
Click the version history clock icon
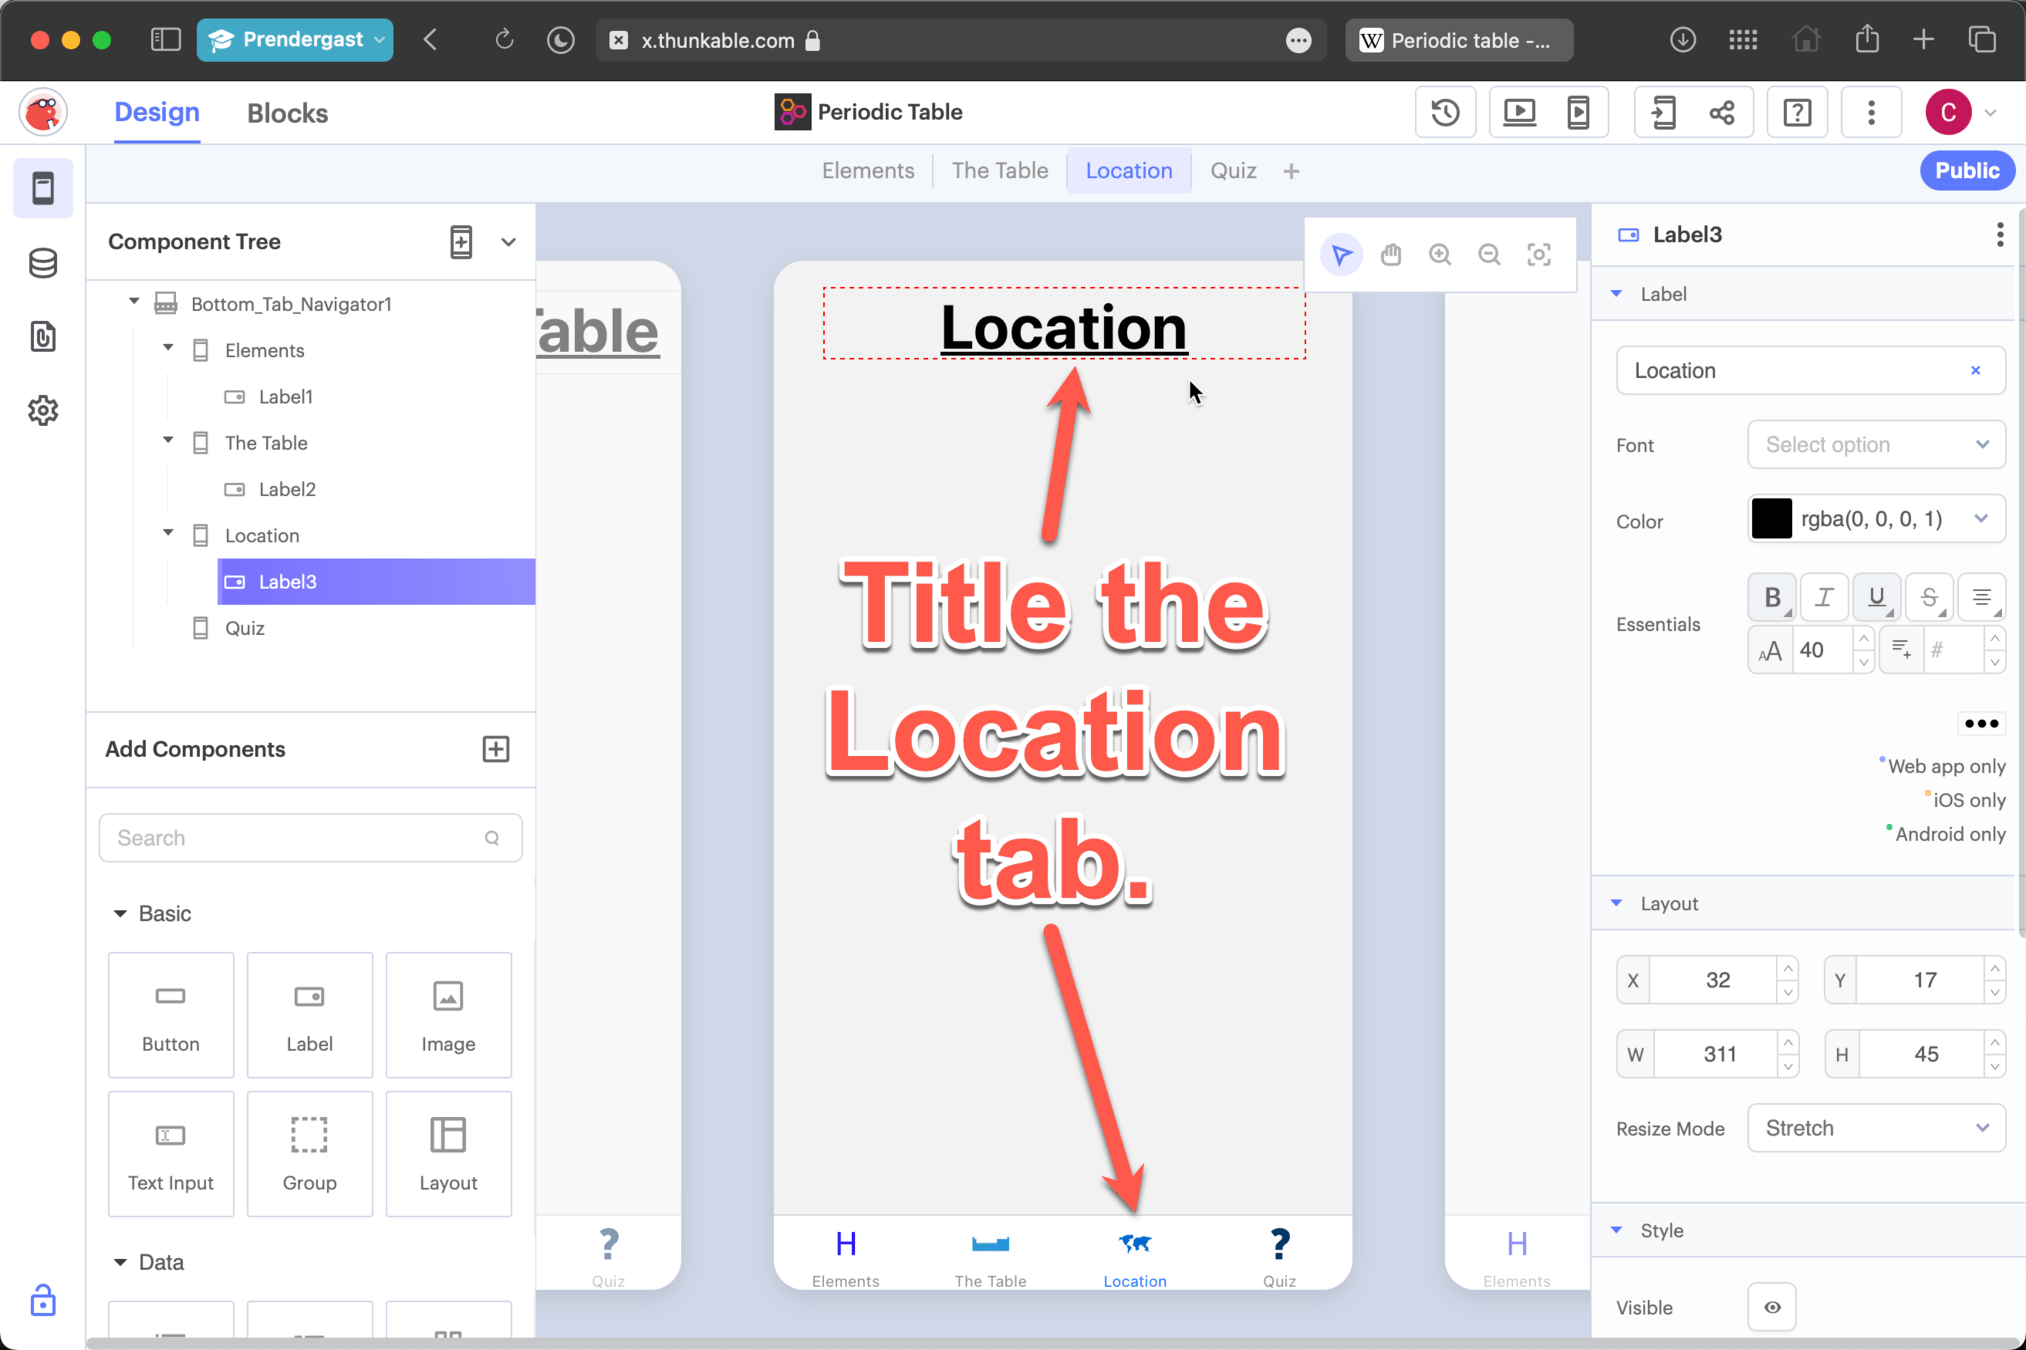click(1445, 112)
